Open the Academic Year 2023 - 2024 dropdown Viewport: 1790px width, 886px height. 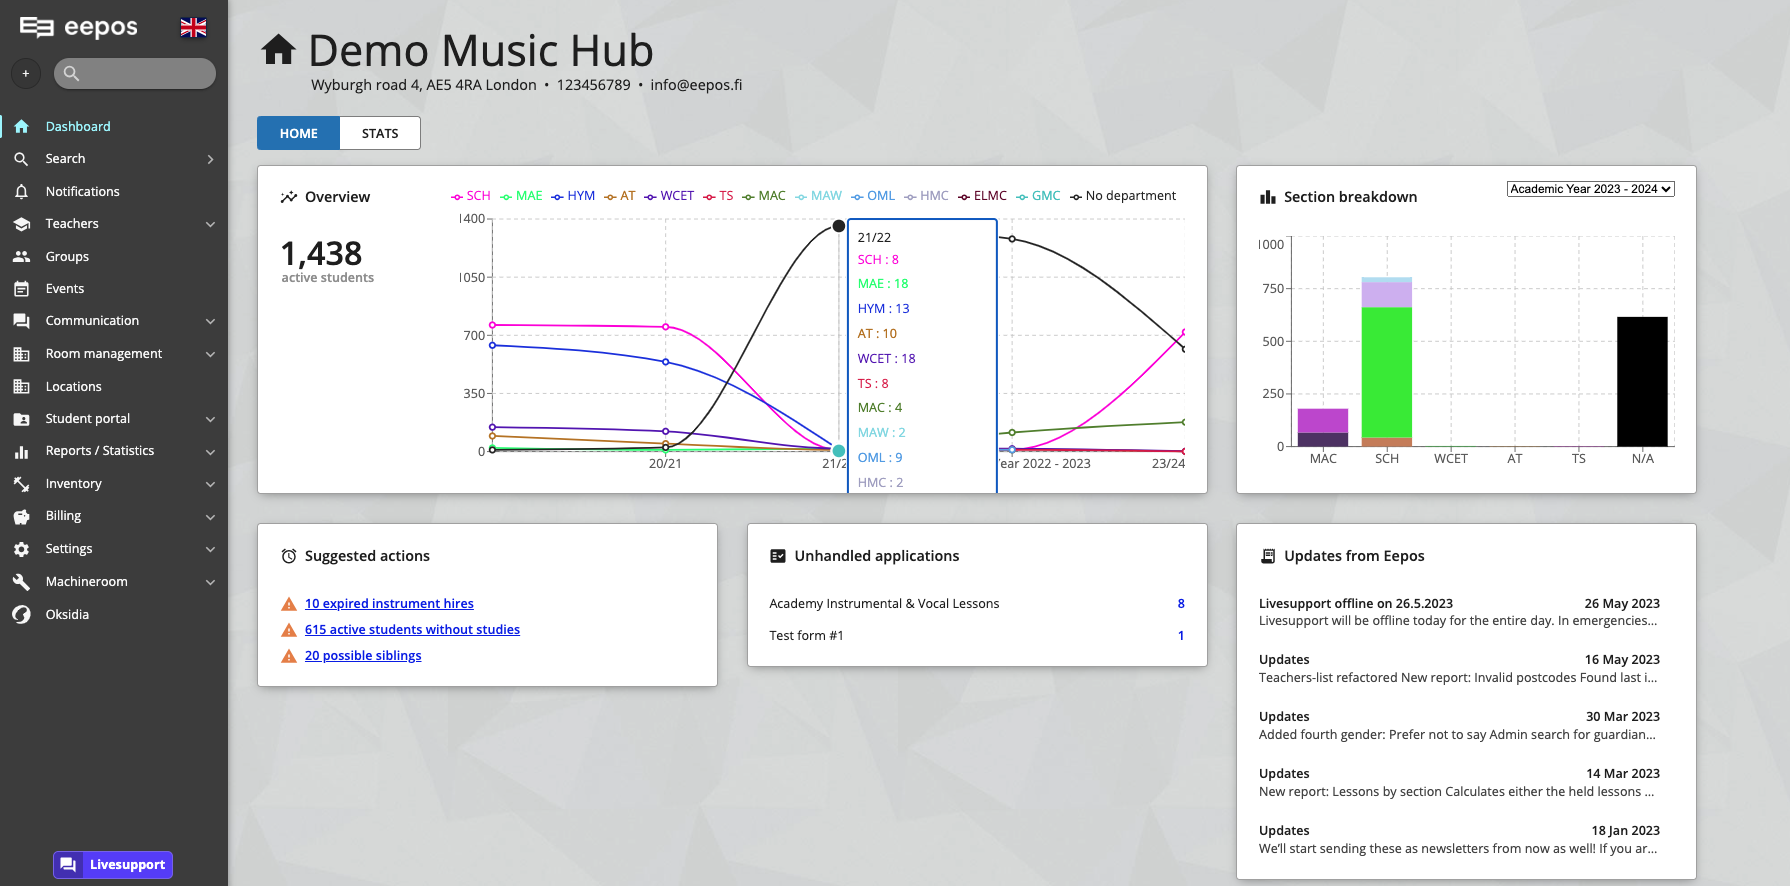[1590, 189]
